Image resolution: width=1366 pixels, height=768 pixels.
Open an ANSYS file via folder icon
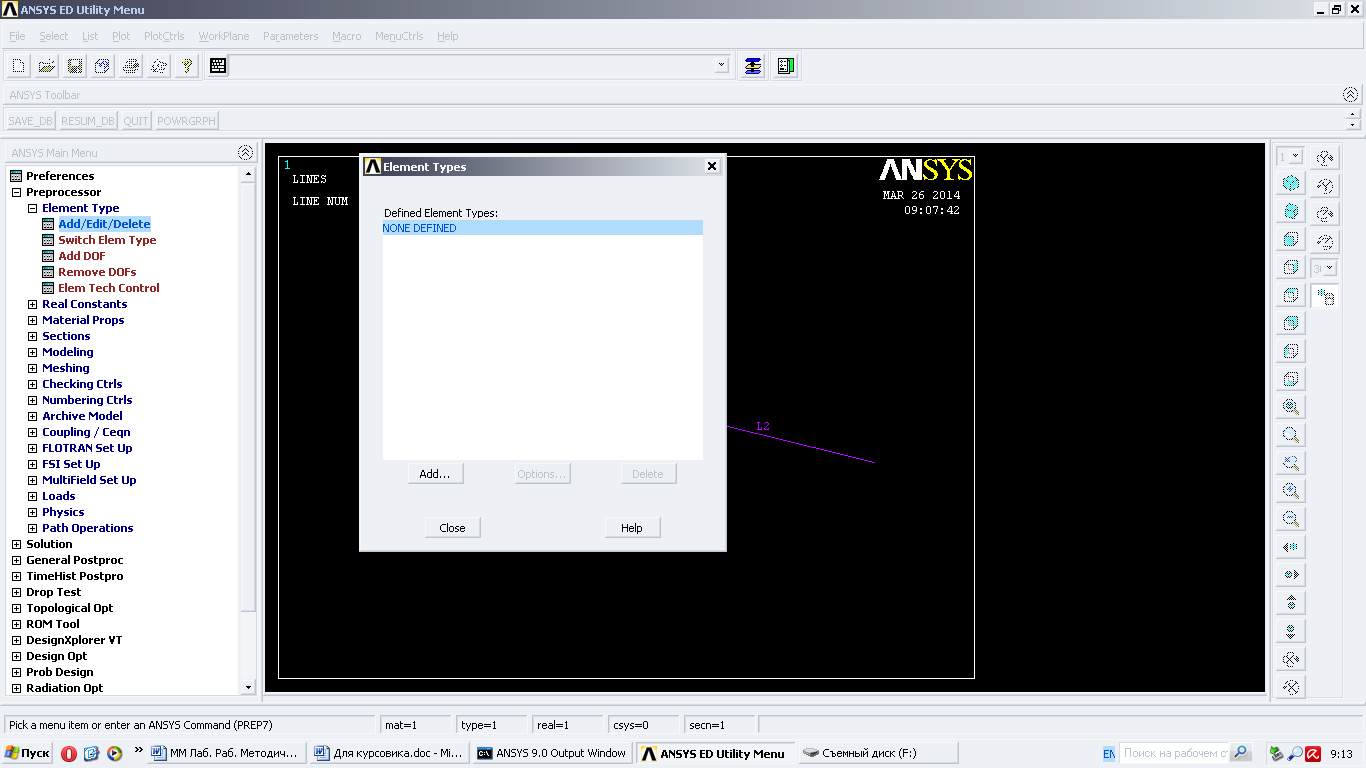[x=46, y=66]
